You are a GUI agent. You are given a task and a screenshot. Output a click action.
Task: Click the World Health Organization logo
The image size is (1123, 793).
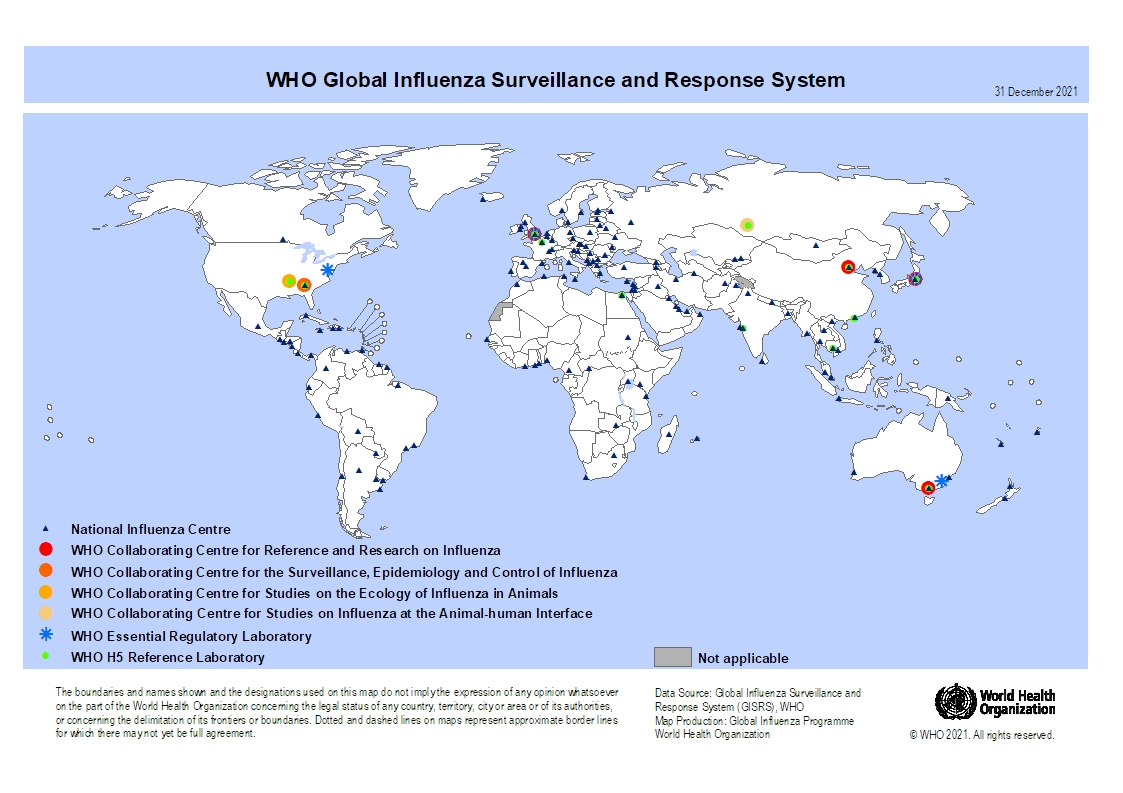point(995,702)
